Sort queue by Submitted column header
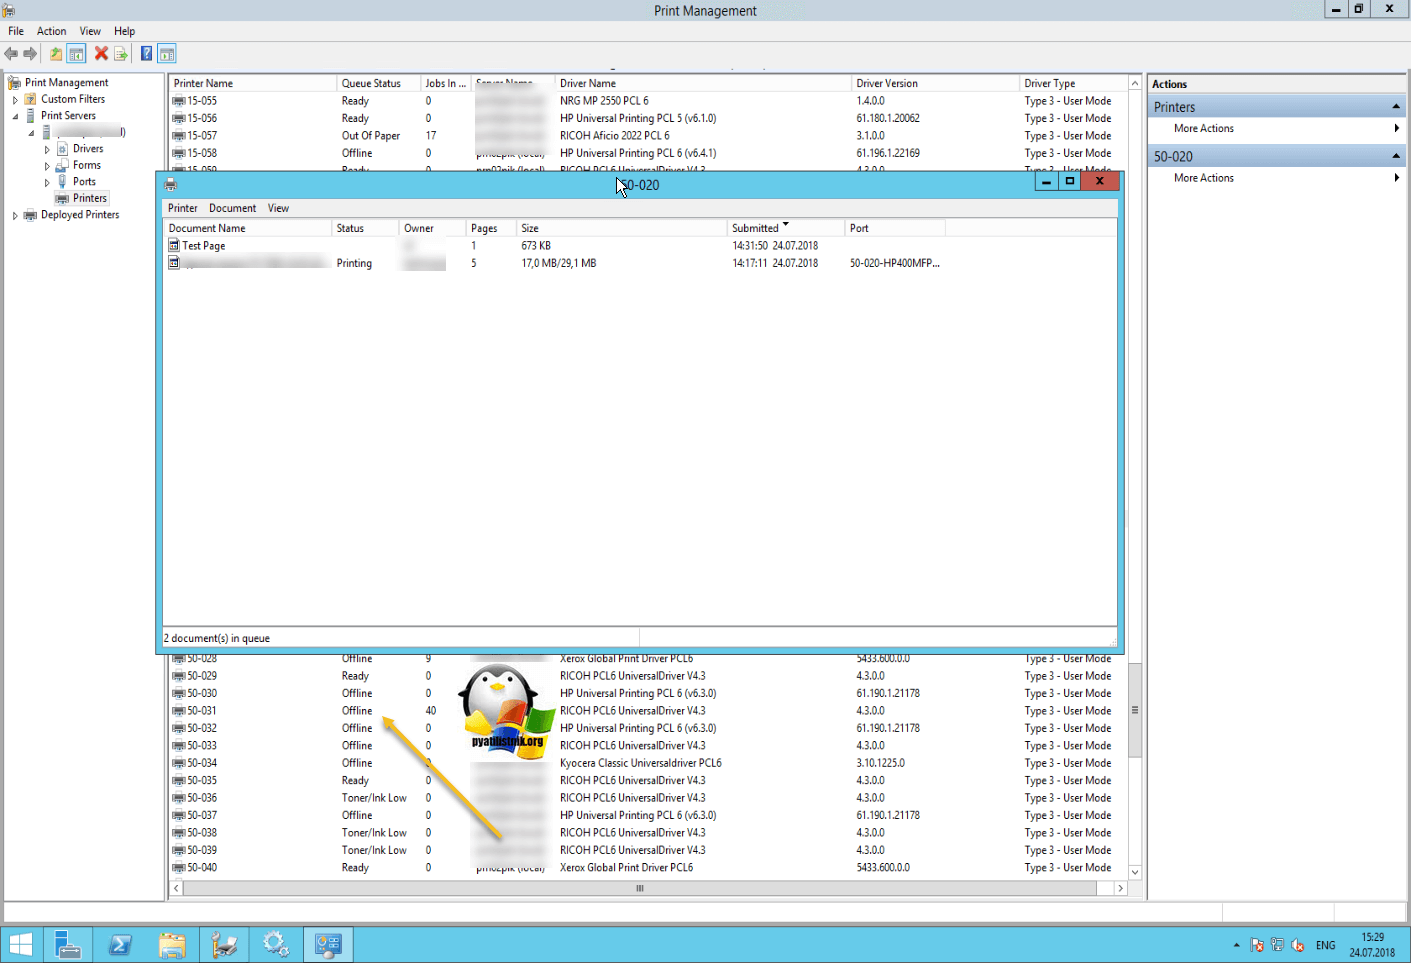 point(755,228)
